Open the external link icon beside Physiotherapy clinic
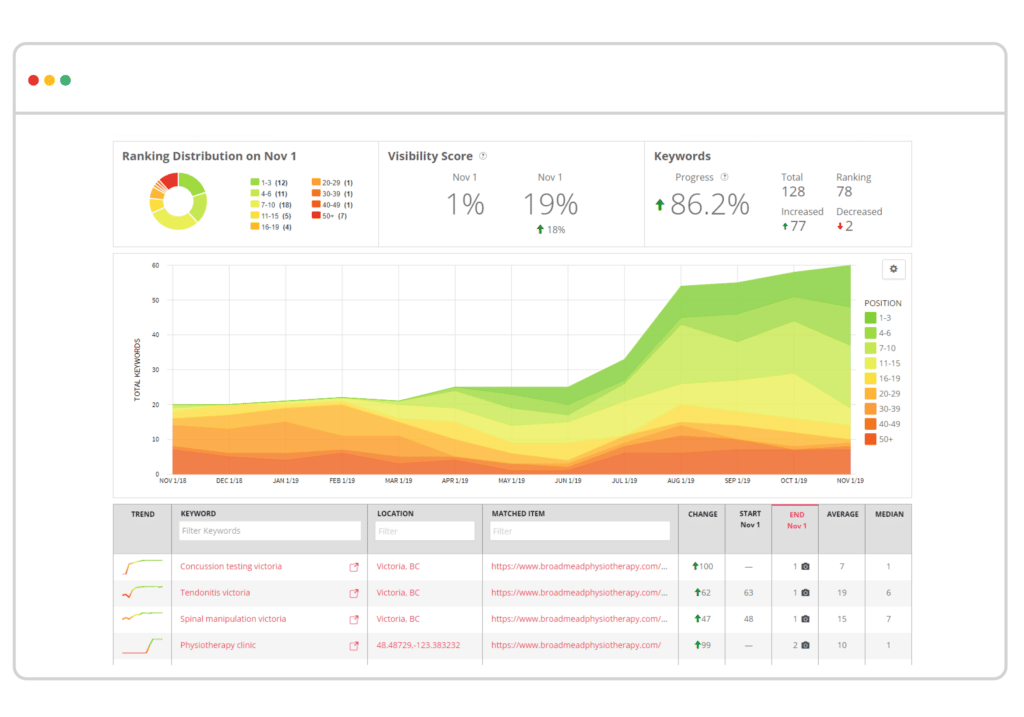This screenshot has width=1024, height=717. coord(354,645)
